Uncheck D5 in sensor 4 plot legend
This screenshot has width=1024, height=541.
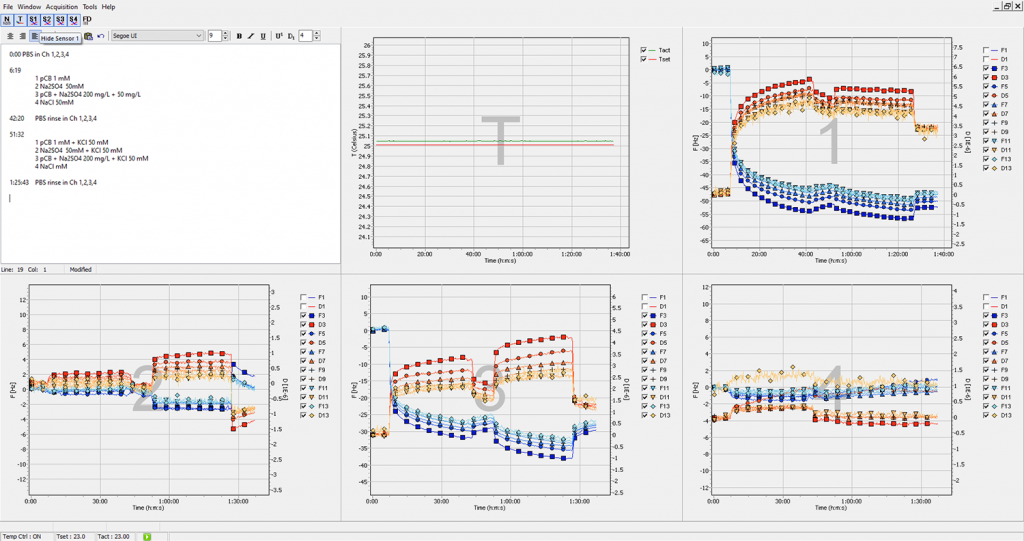(986, 343)
